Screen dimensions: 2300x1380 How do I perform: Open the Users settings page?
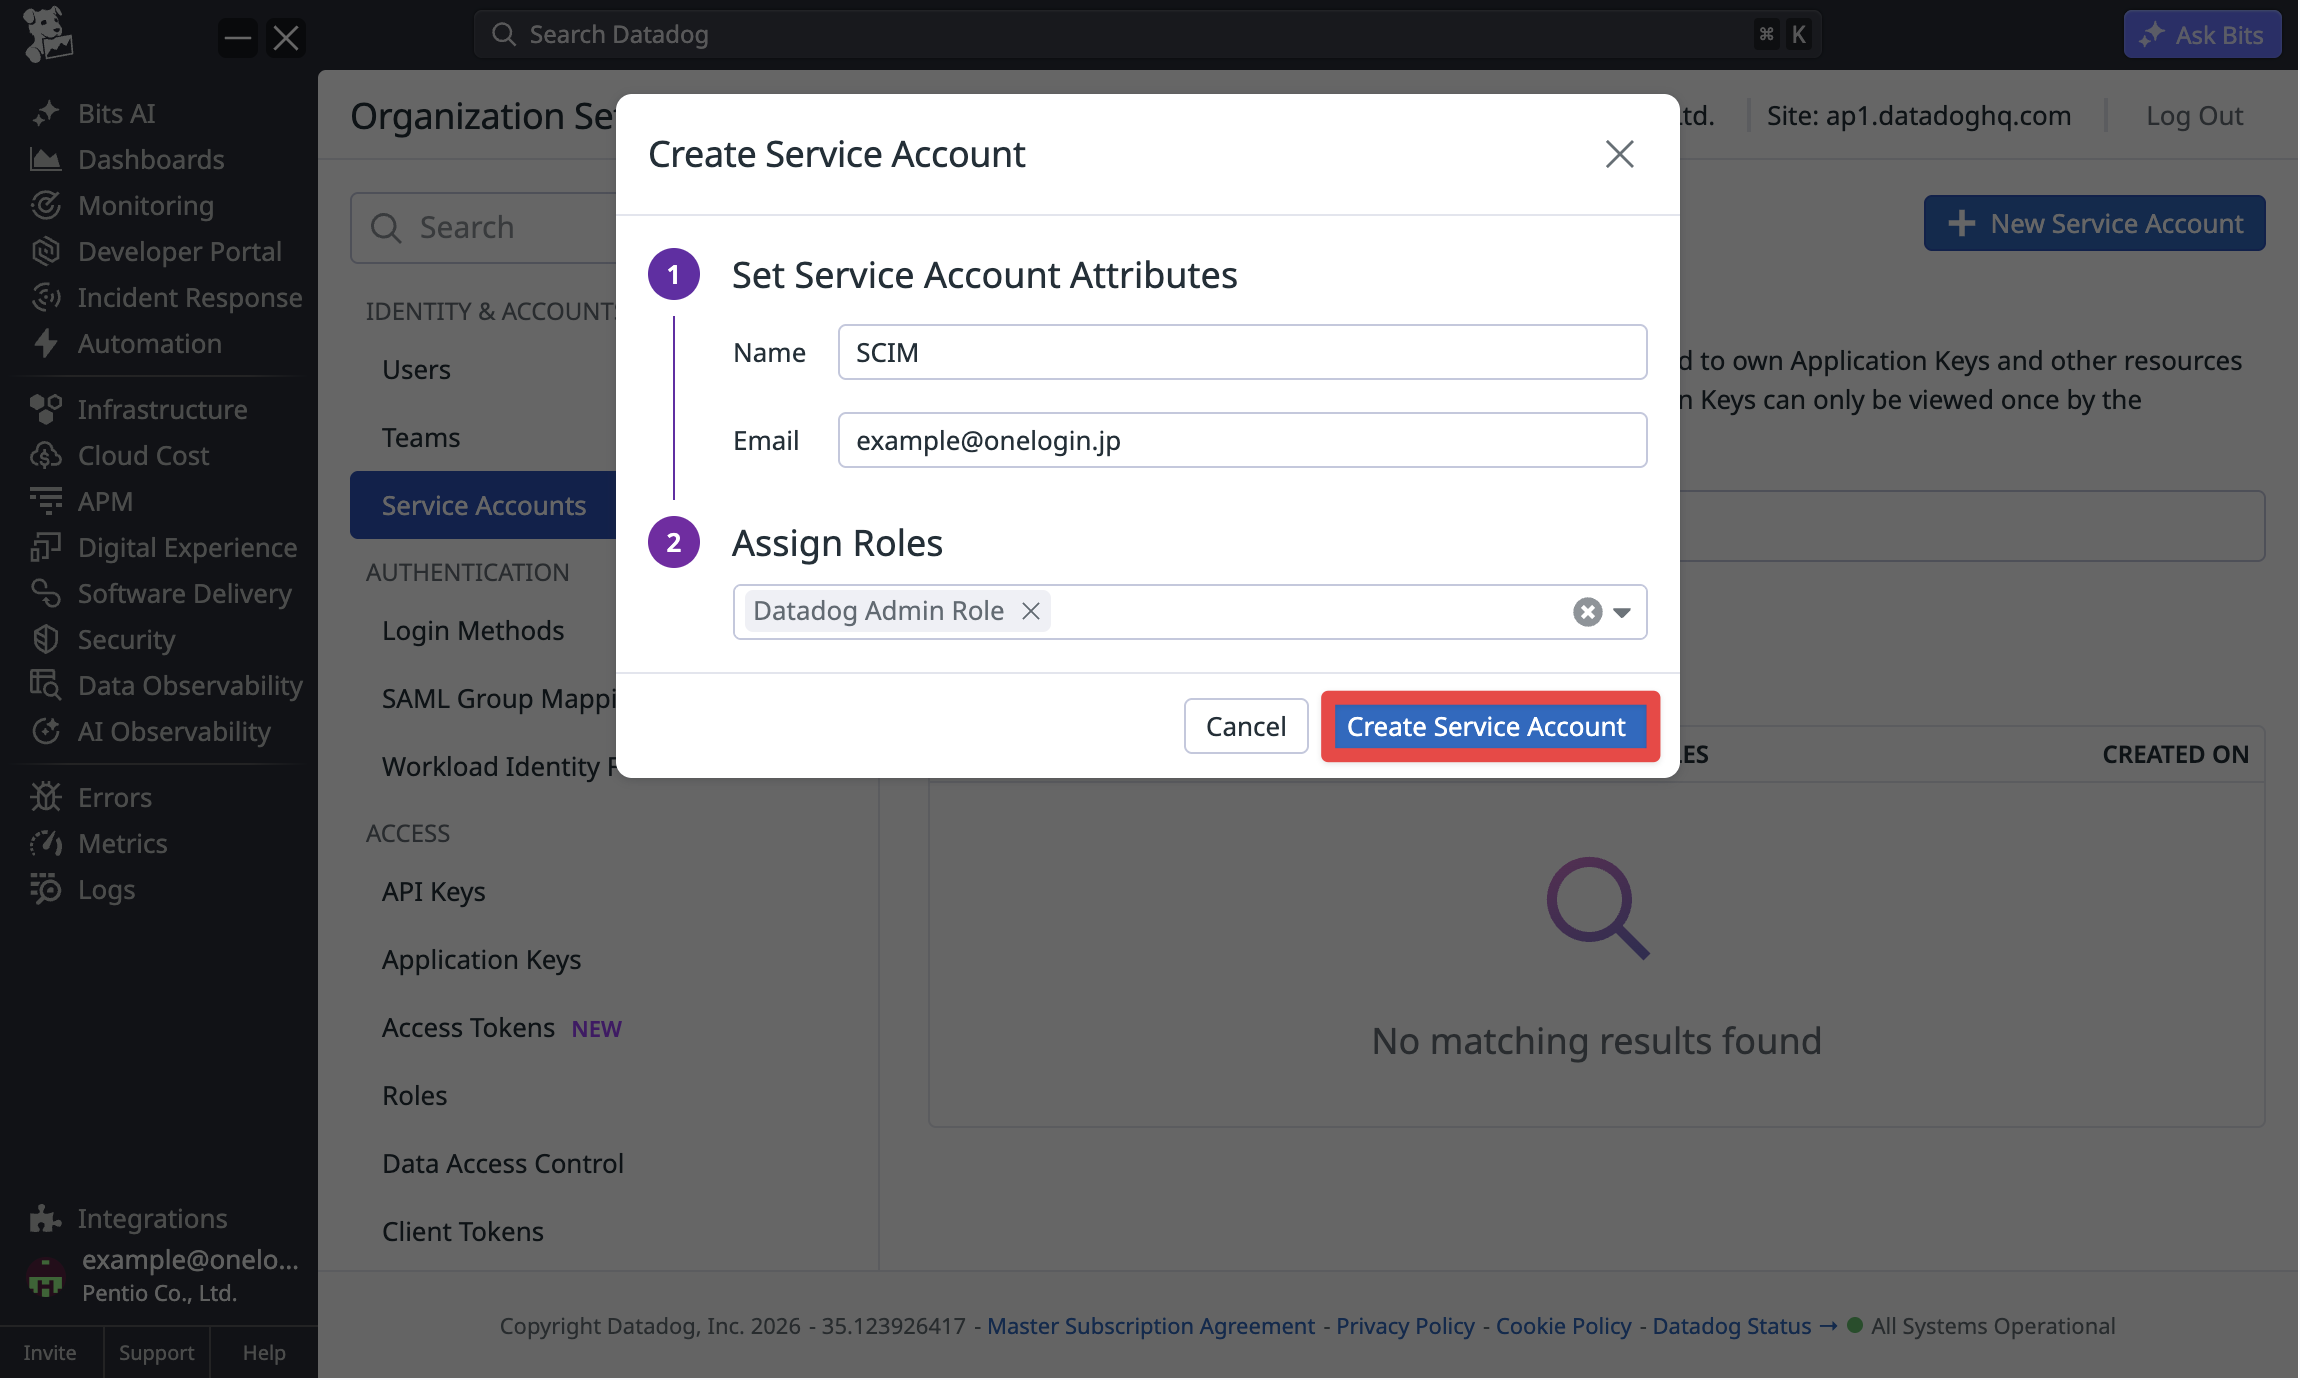tap(416, 370)
